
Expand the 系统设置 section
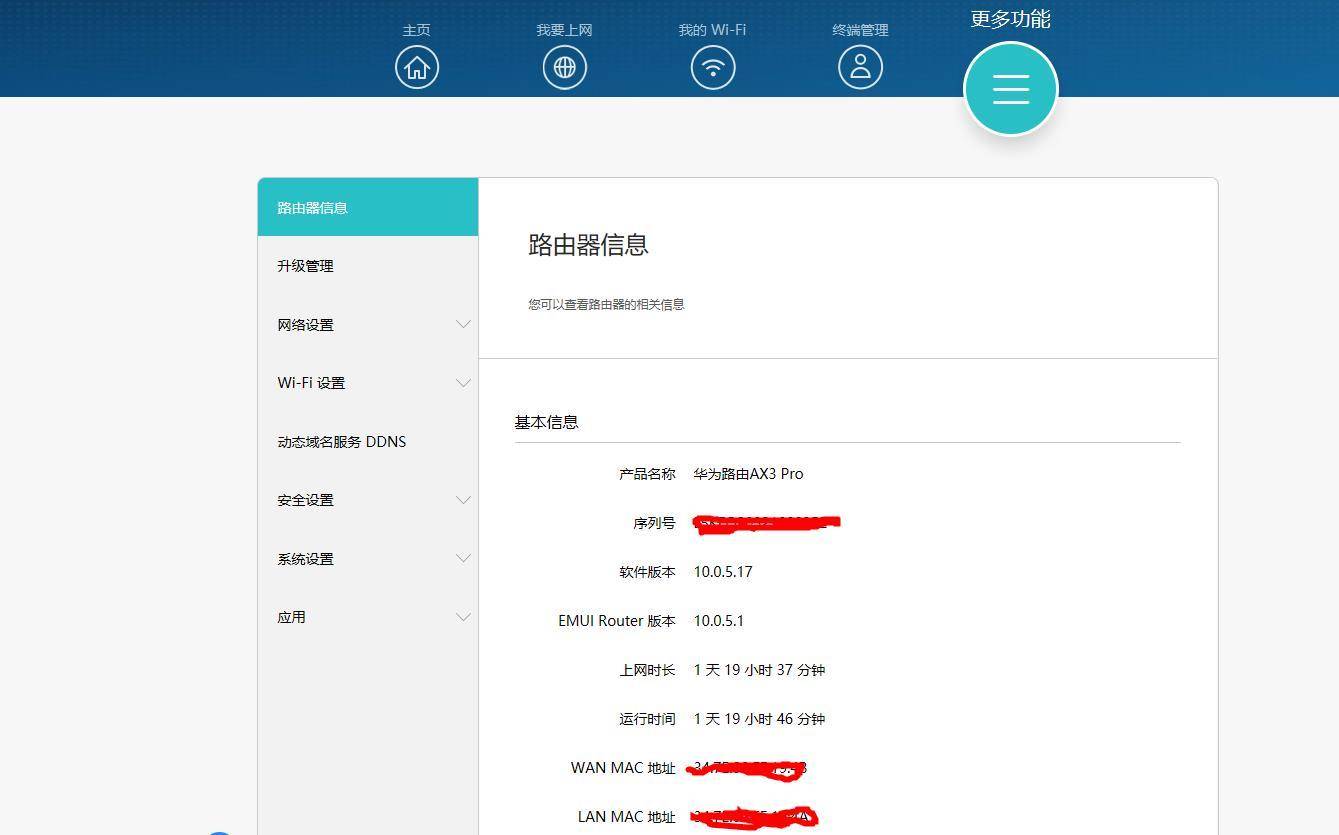368,558
